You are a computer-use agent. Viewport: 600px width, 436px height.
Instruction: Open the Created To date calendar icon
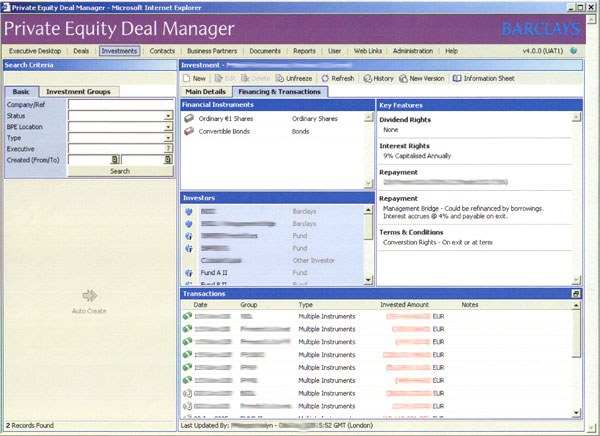click(x=168, y=160)
